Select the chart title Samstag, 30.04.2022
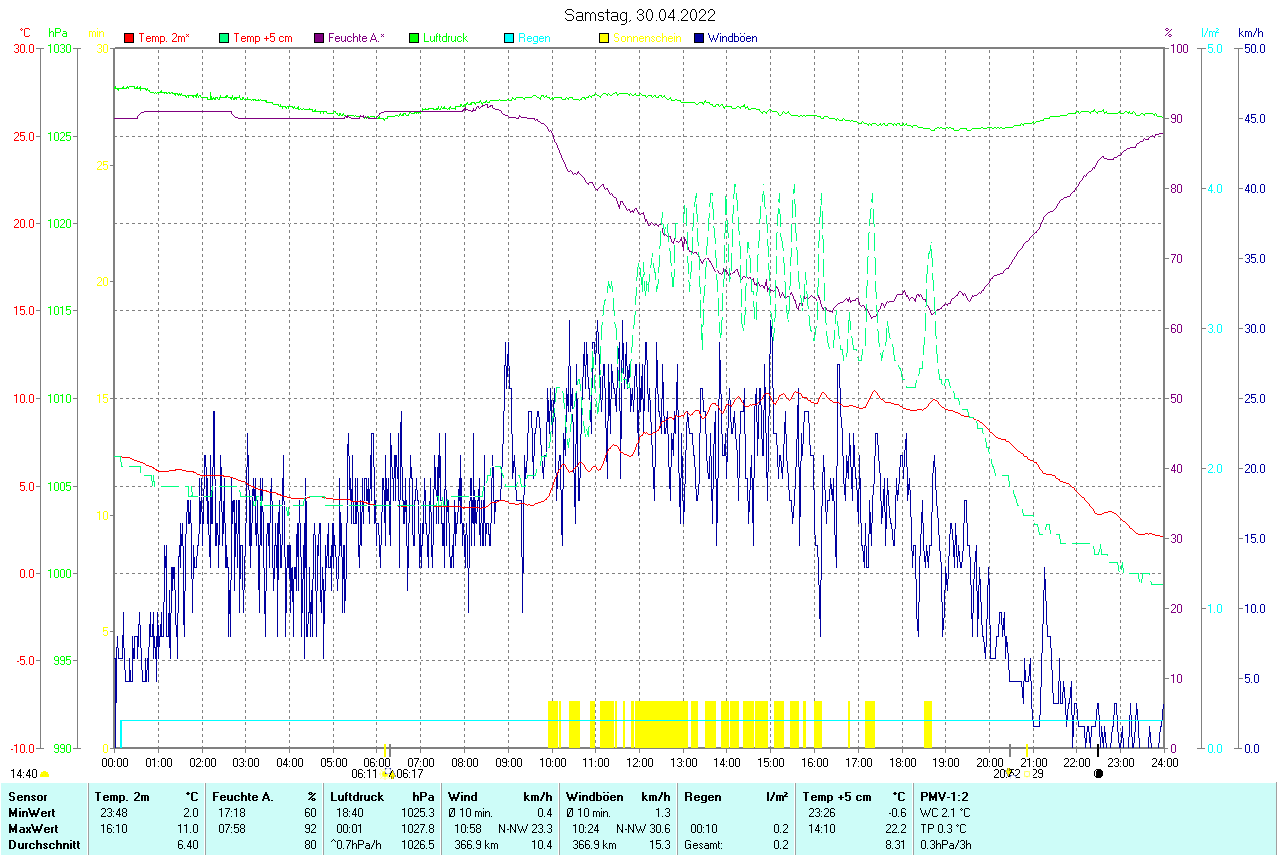This screenshot has height=855, width=1277. pyautogui.click(x=639, y=15)
